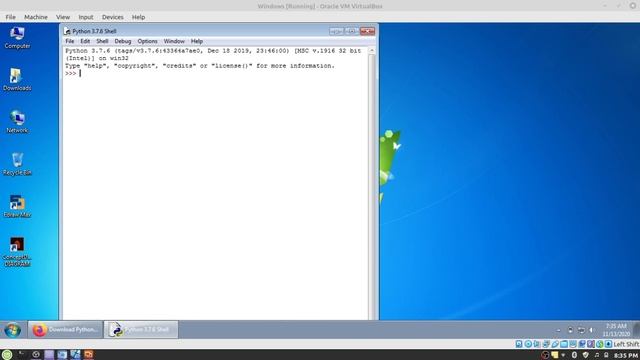The height and width of the screenshot is (360, 640).
Task: Click the VirtualBox hard disk activity indicator
Action: 519,344
